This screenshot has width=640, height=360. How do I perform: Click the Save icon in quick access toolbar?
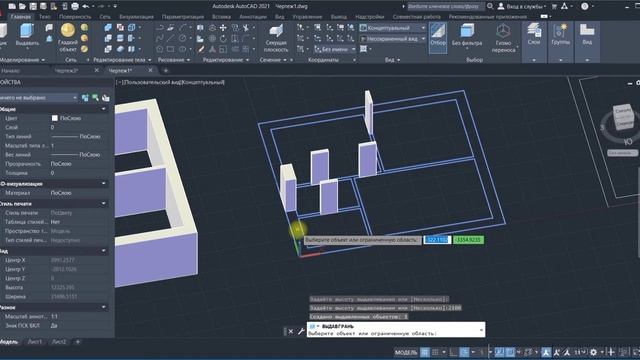coord(33,7)
